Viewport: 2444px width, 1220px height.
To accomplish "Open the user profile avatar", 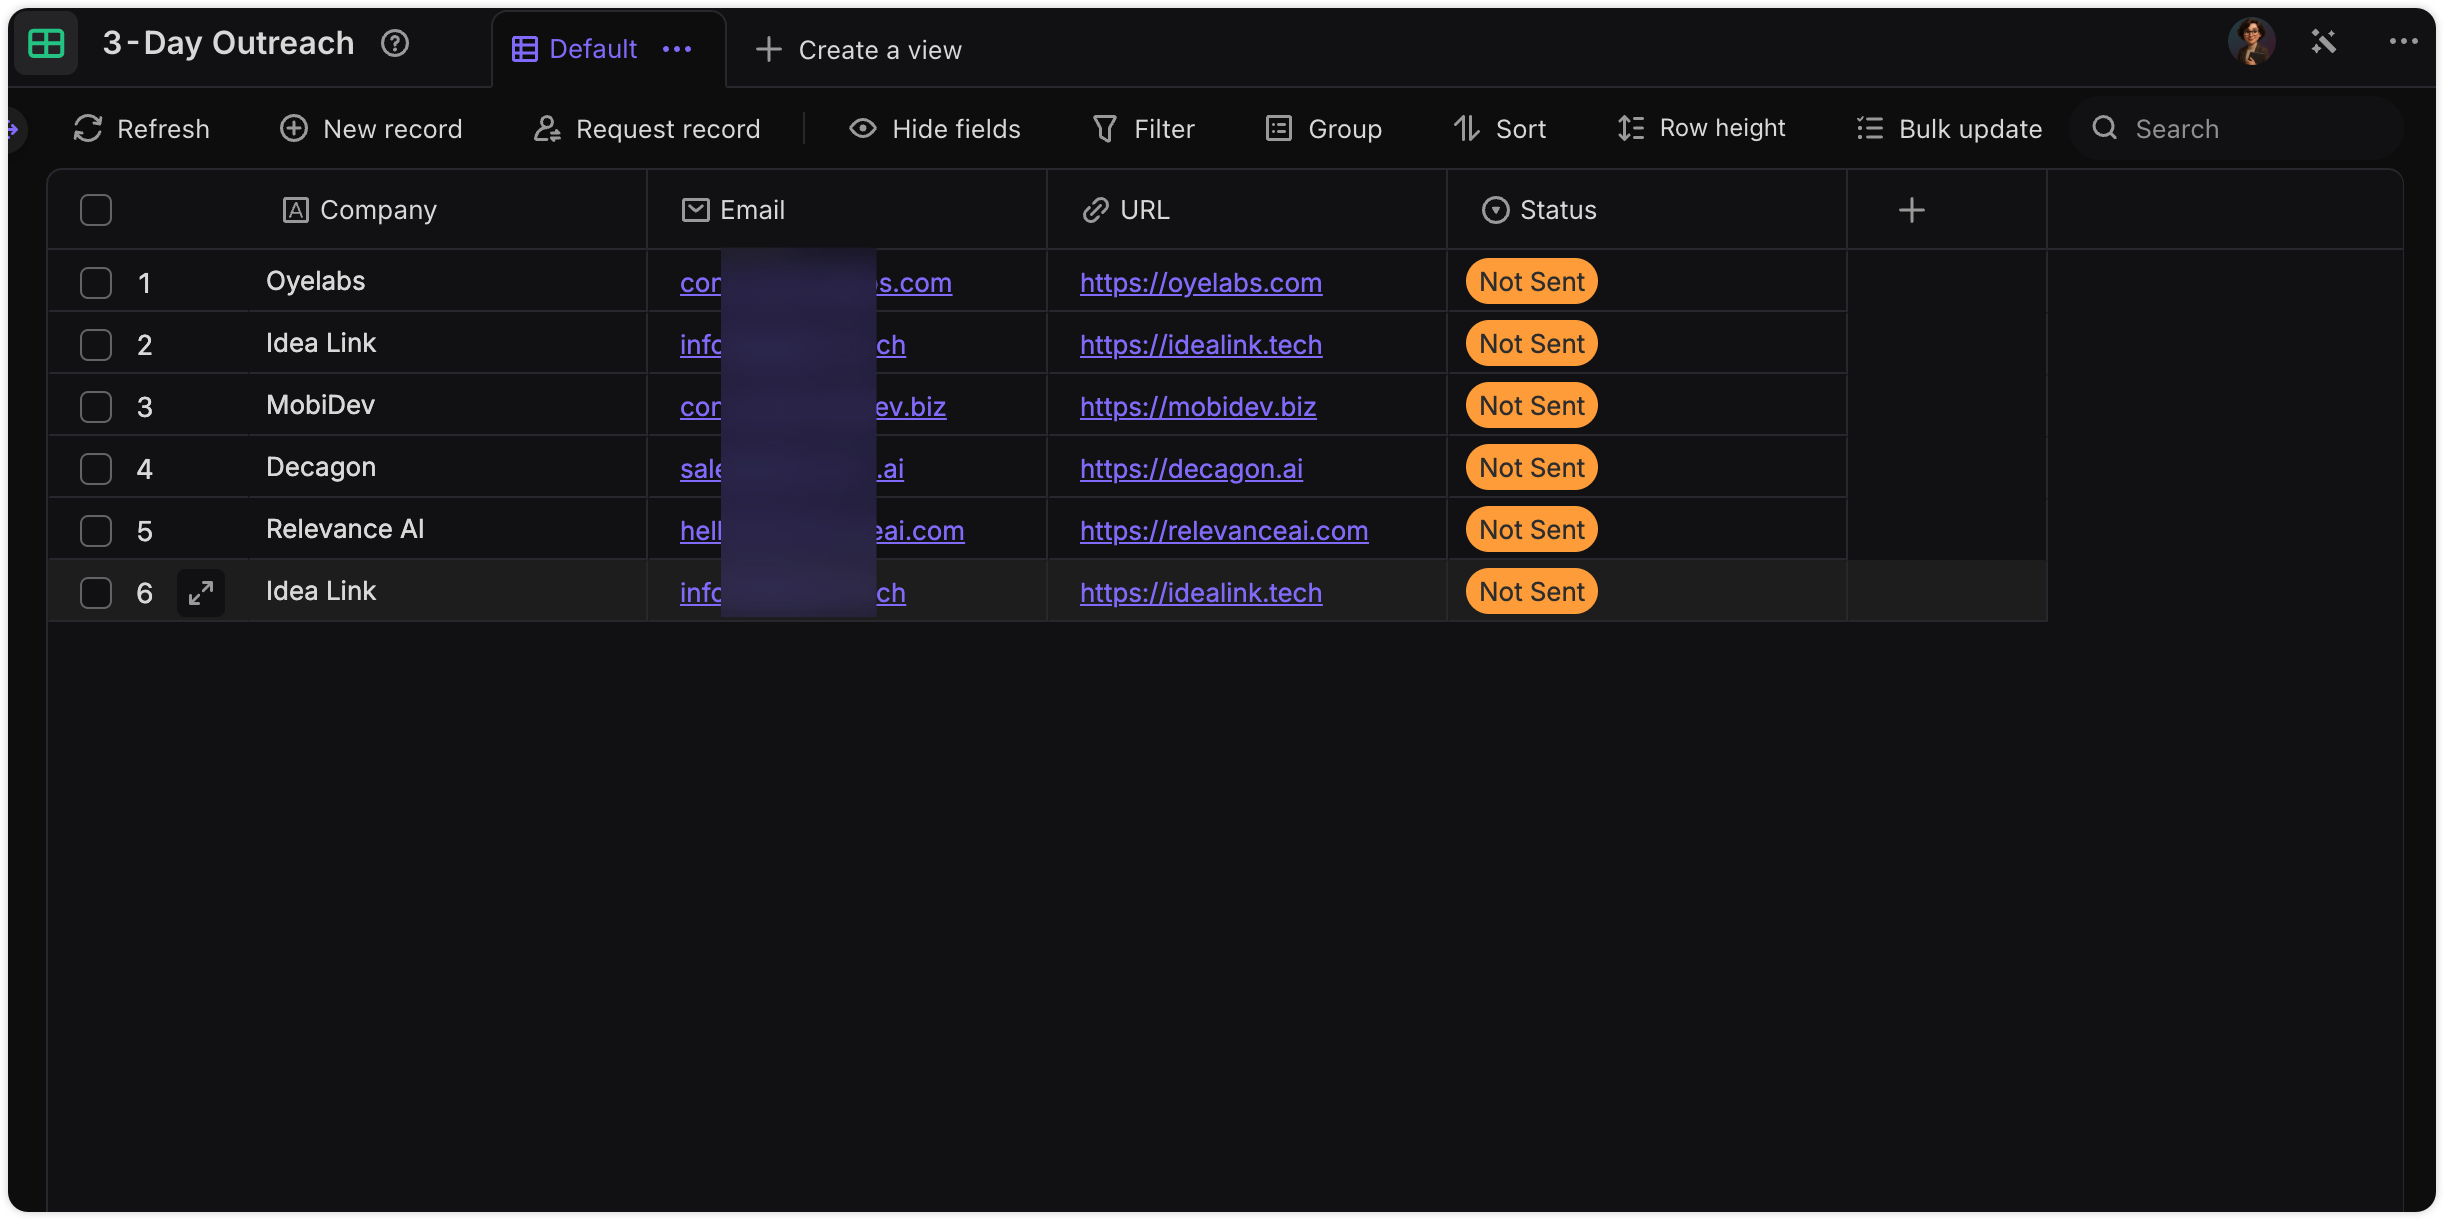I will click(x=2251, y=42).
